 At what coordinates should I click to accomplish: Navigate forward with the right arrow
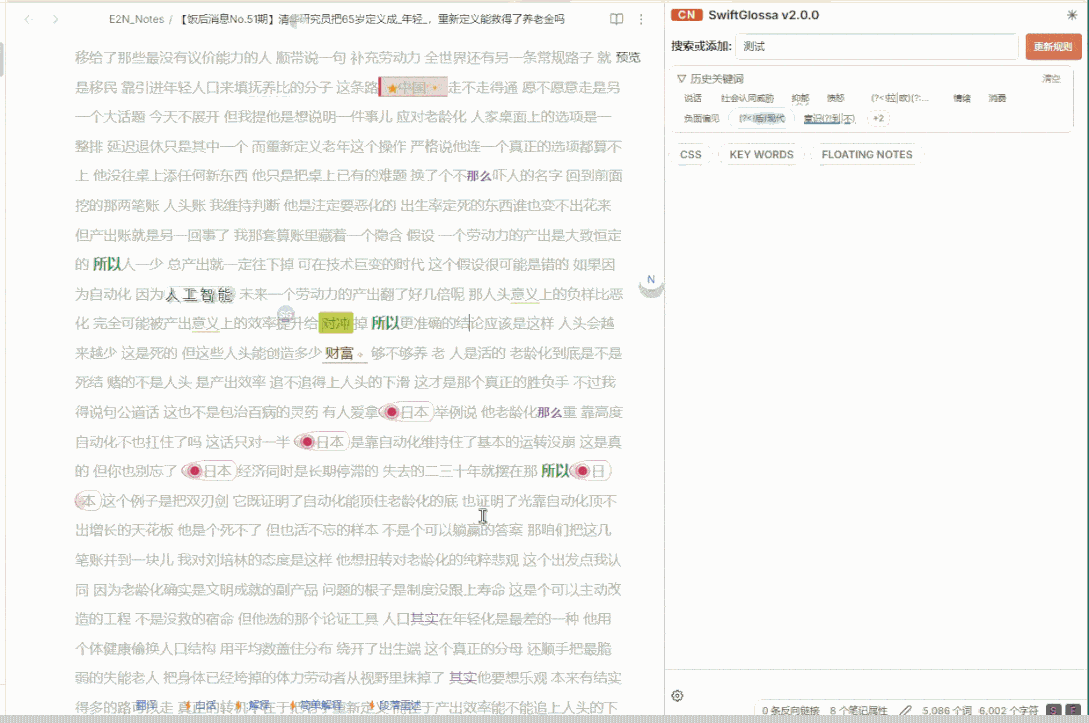pos(55,19)
